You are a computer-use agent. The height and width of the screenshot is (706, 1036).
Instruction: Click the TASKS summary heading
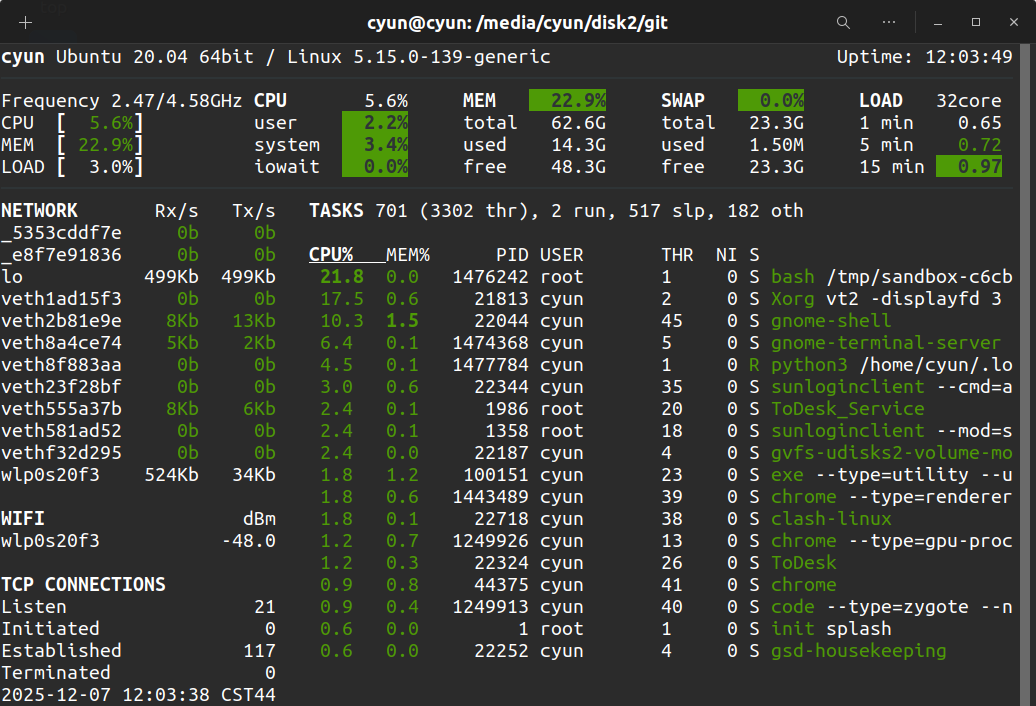tap(336, 211)
